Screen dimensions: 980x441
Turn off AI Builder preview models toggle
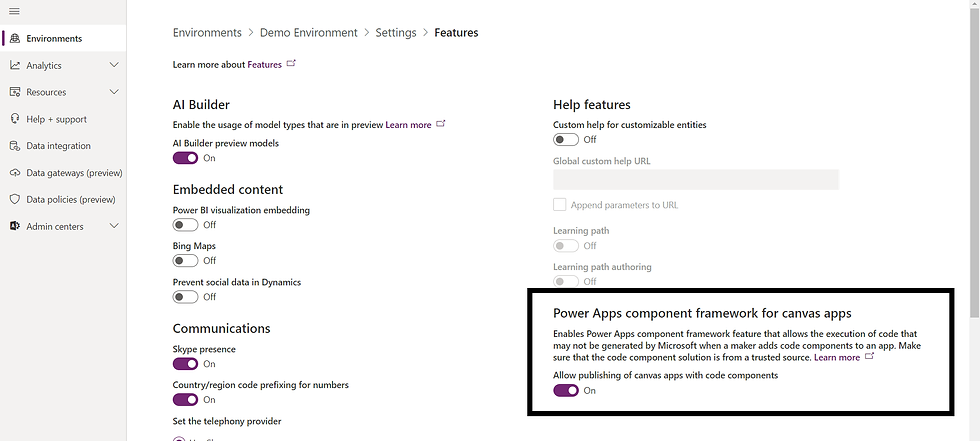point(185,158)
